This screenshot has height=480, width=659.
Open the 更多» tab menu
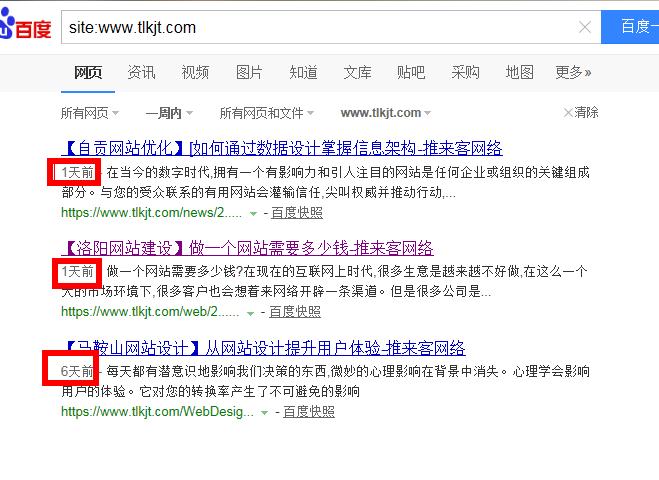click(x=573, y=72)
